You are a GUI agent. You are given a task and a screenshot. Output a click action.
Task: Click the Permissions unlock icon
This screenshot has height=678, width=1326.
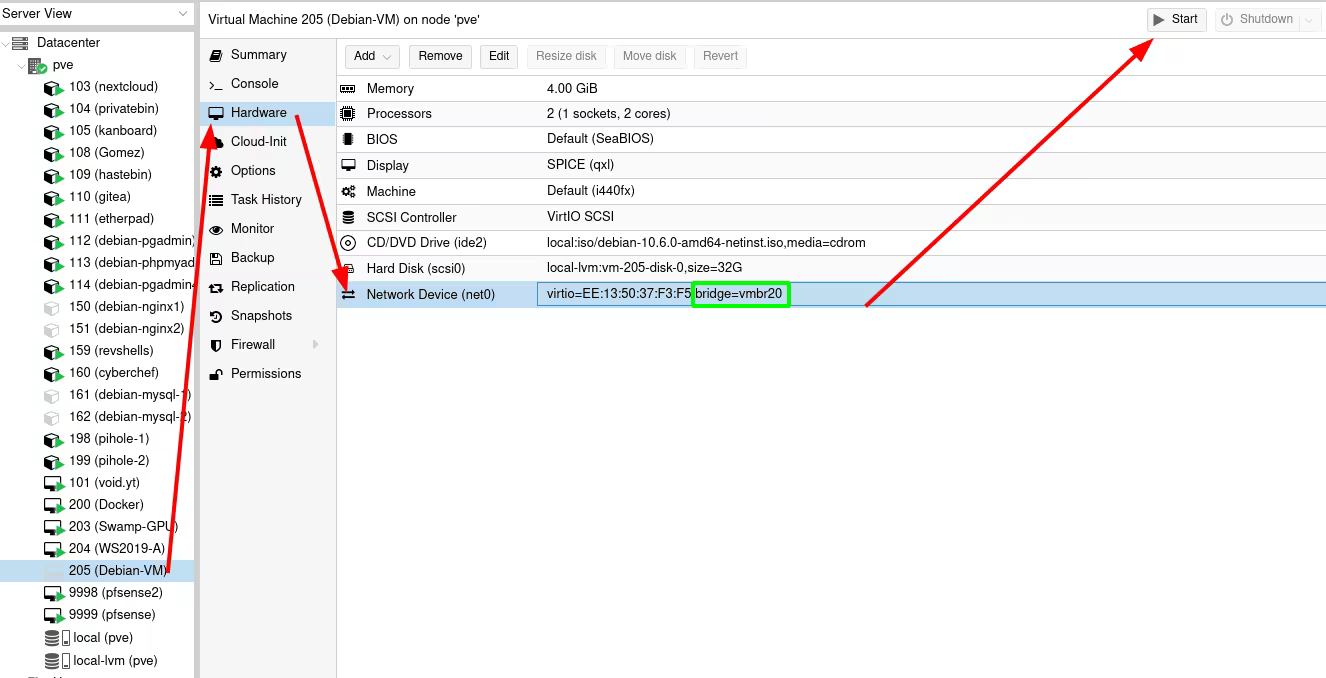click(215, 374)
